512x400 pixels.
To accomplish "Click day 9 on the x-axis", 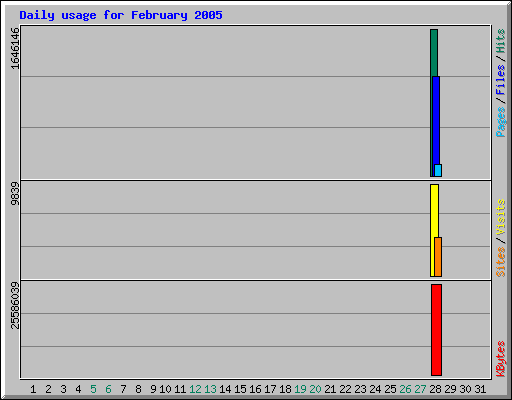I will (x=153, y=389).
